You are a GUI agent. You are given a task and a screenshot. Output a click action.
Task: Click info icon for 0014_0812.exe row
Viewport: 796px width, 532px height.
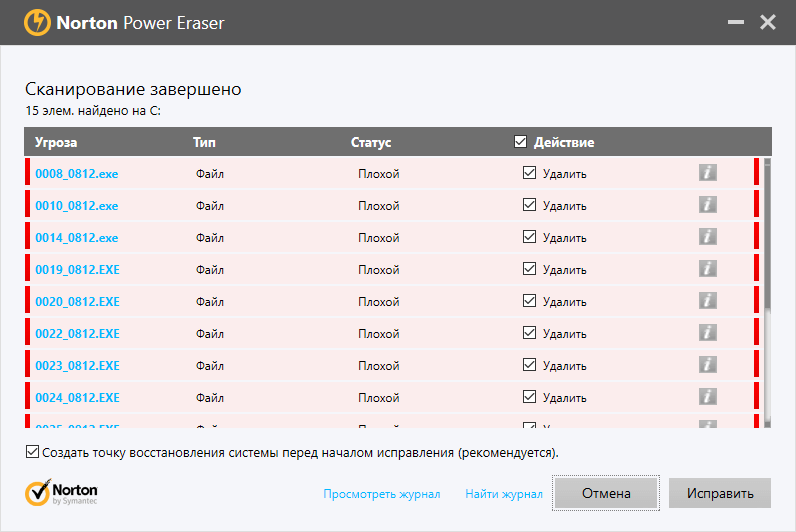tap(708, 237)
